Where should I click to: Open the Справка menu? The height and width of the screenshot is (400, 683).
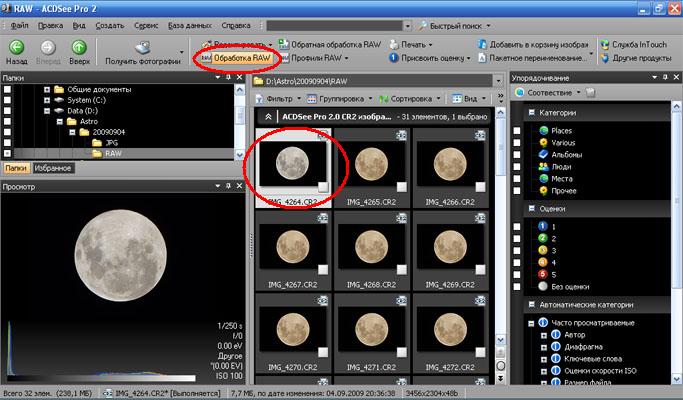click(x=236, y=26)
